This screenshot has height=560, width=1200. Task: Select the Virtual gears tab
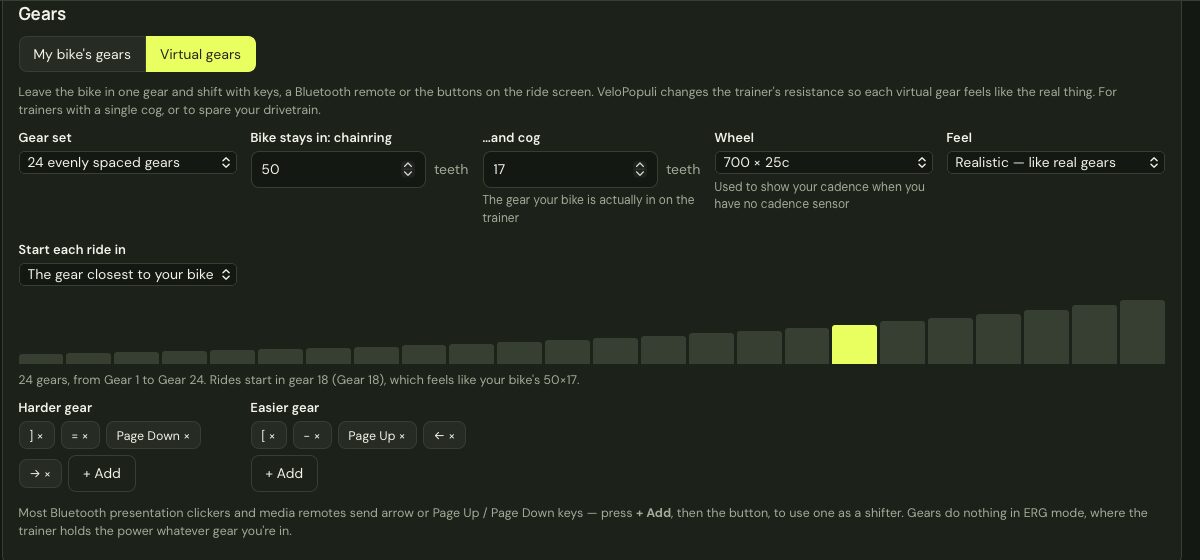point(200,54)
